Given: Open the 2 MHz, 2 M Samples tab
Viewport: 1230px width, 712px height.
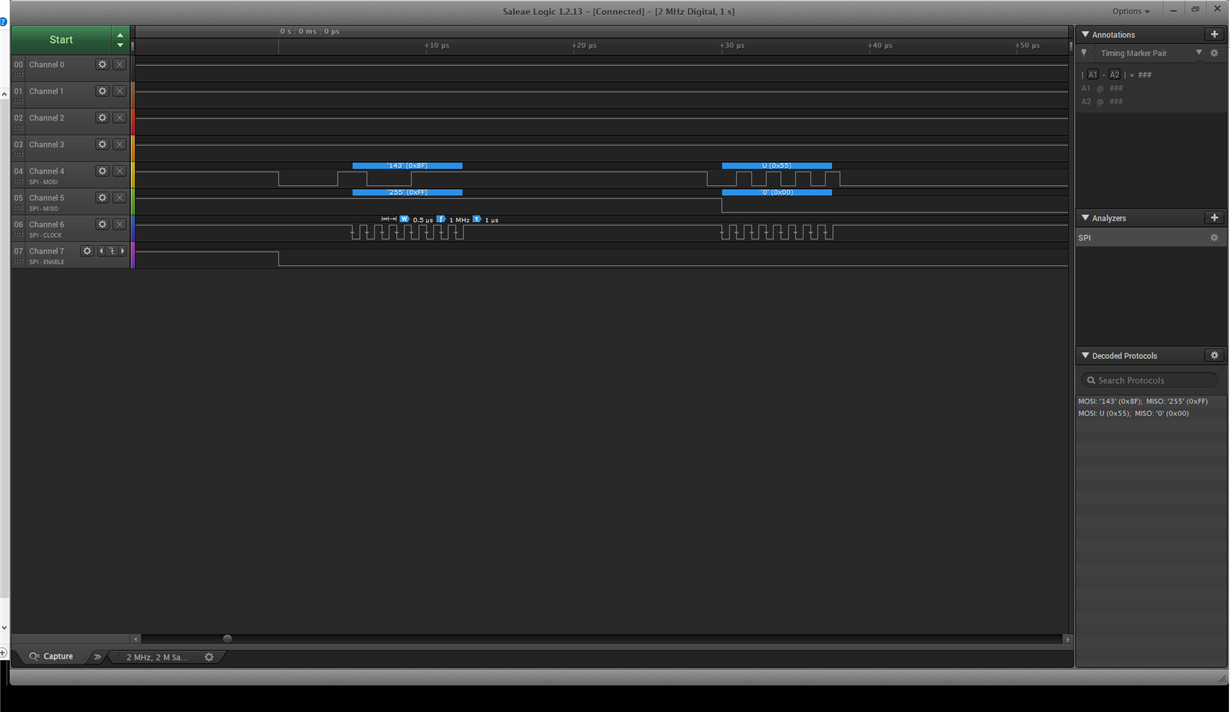Looking at the screenshot, I should click(x=156, y=657).
